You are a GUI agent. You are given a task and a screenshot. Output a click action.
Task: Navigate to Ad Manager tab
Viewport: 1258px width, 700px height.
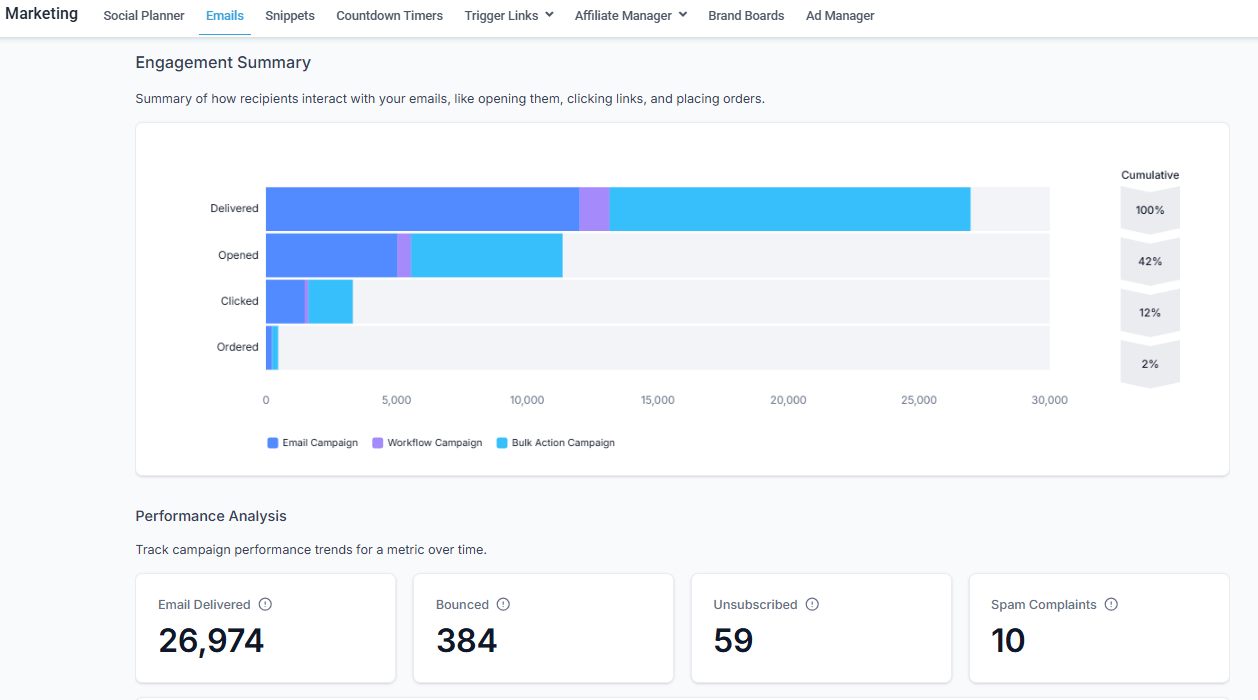point(840,16)
